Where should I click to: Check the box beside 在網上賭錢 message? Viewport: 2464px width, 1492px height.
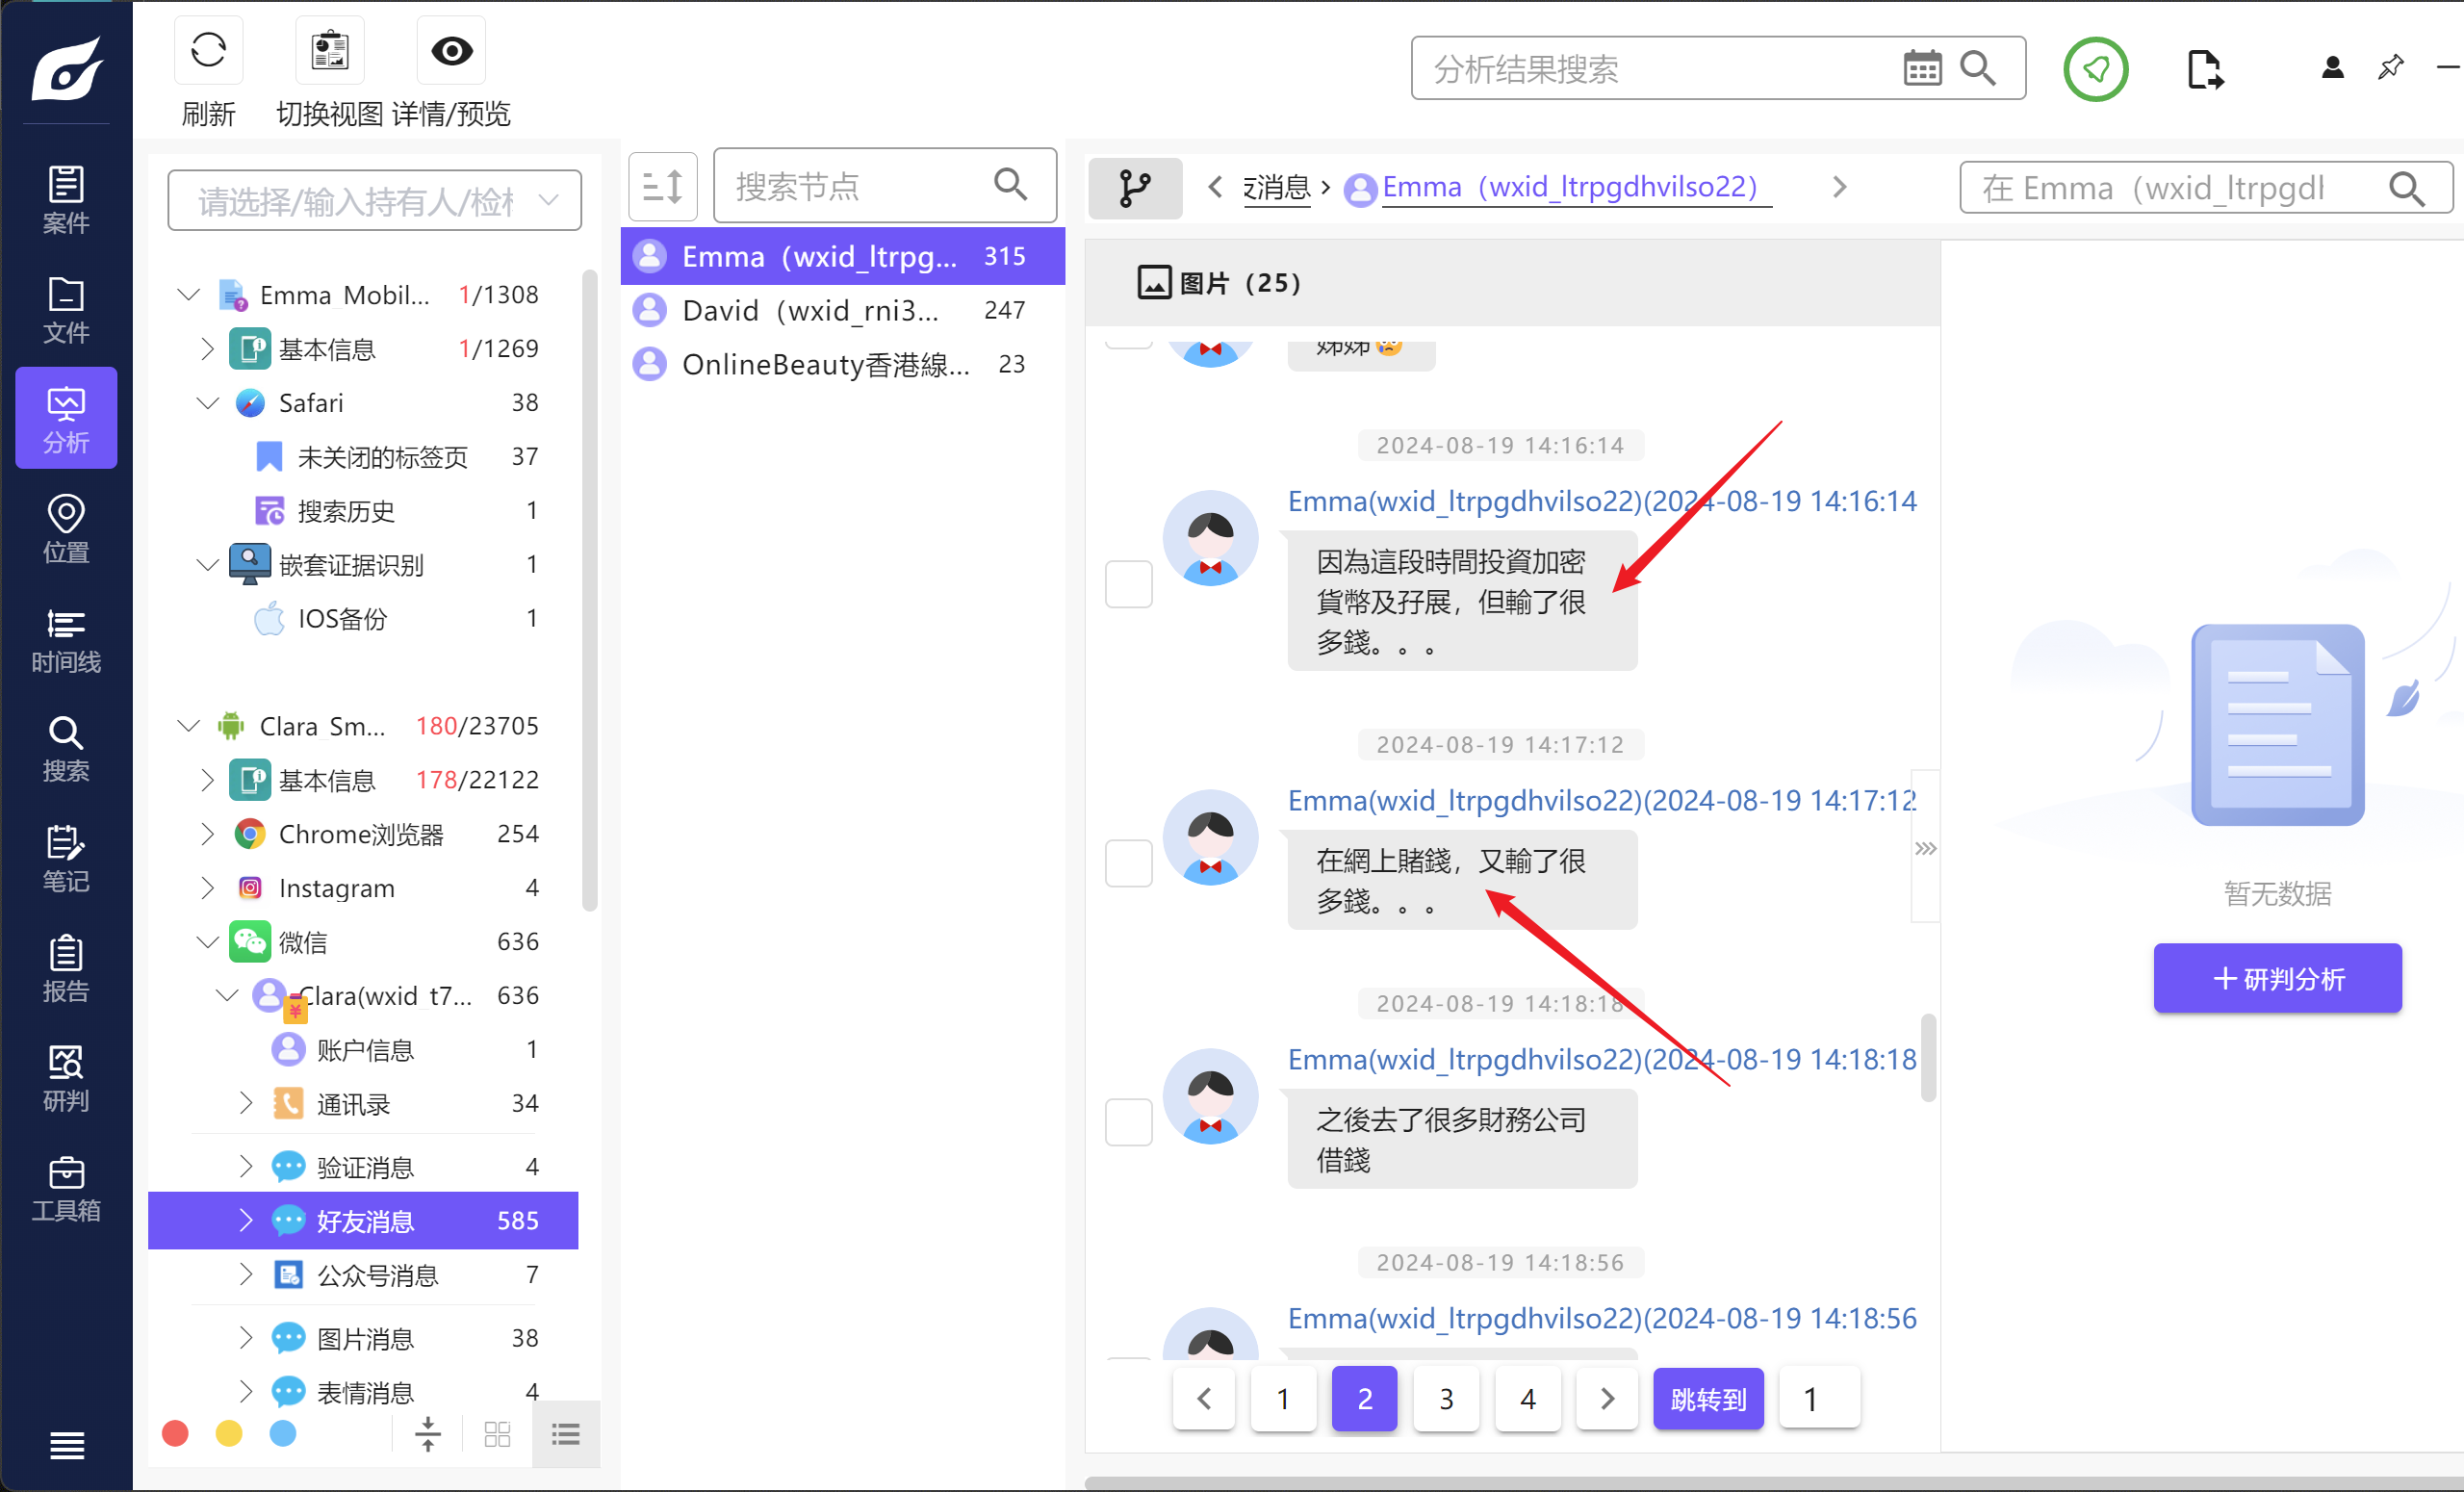[x=1128, y=863]
